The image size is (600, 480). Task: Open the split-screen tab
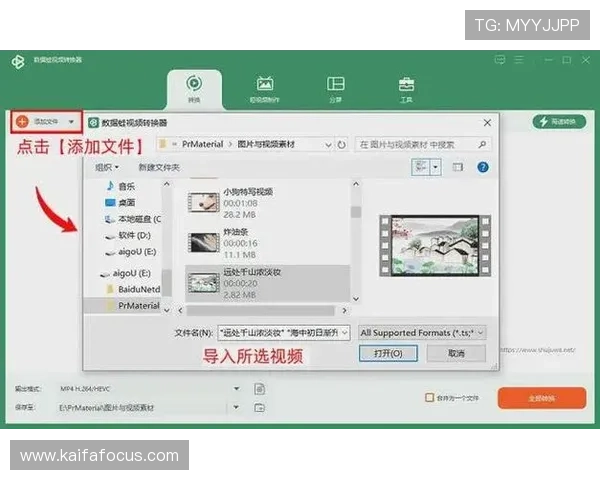click(x=336, y=89)
